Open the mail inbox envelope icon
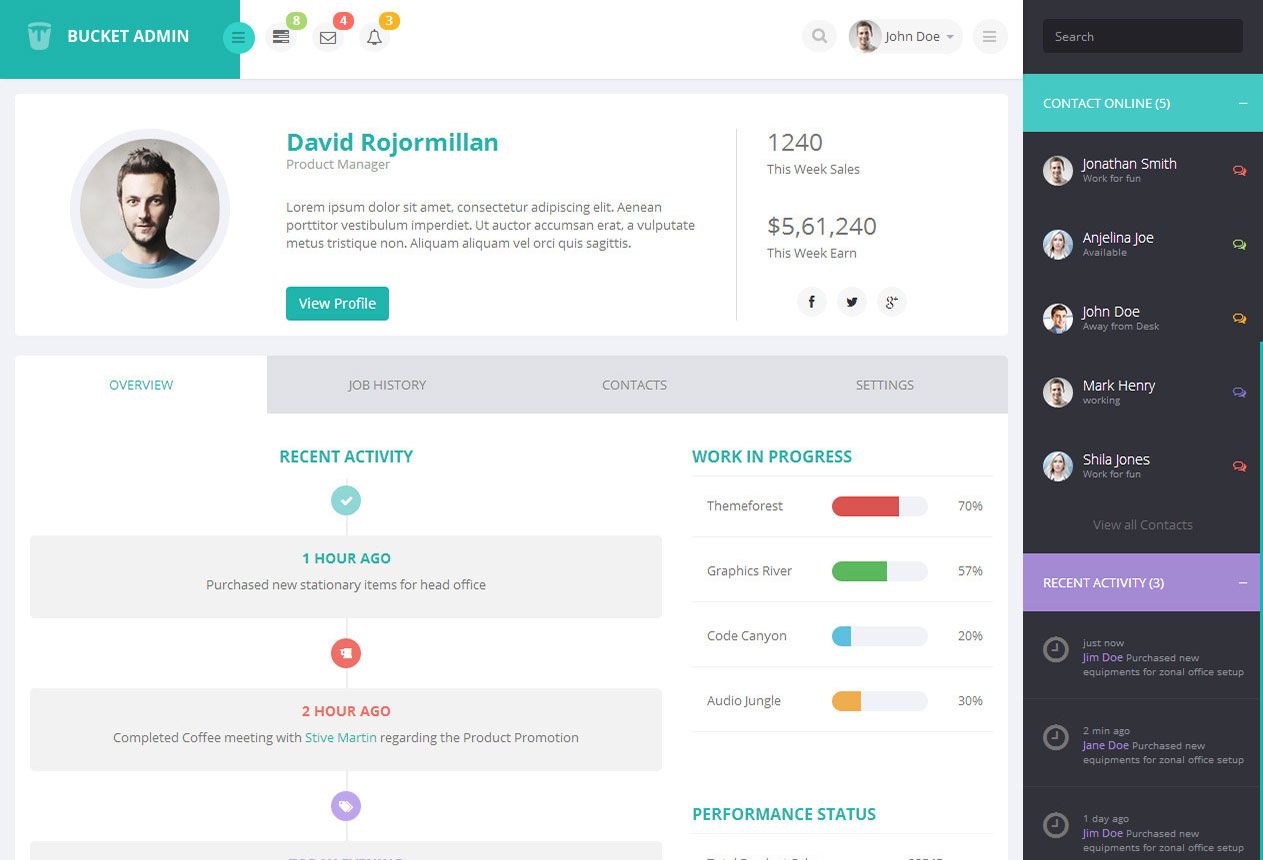 [327, 38]
